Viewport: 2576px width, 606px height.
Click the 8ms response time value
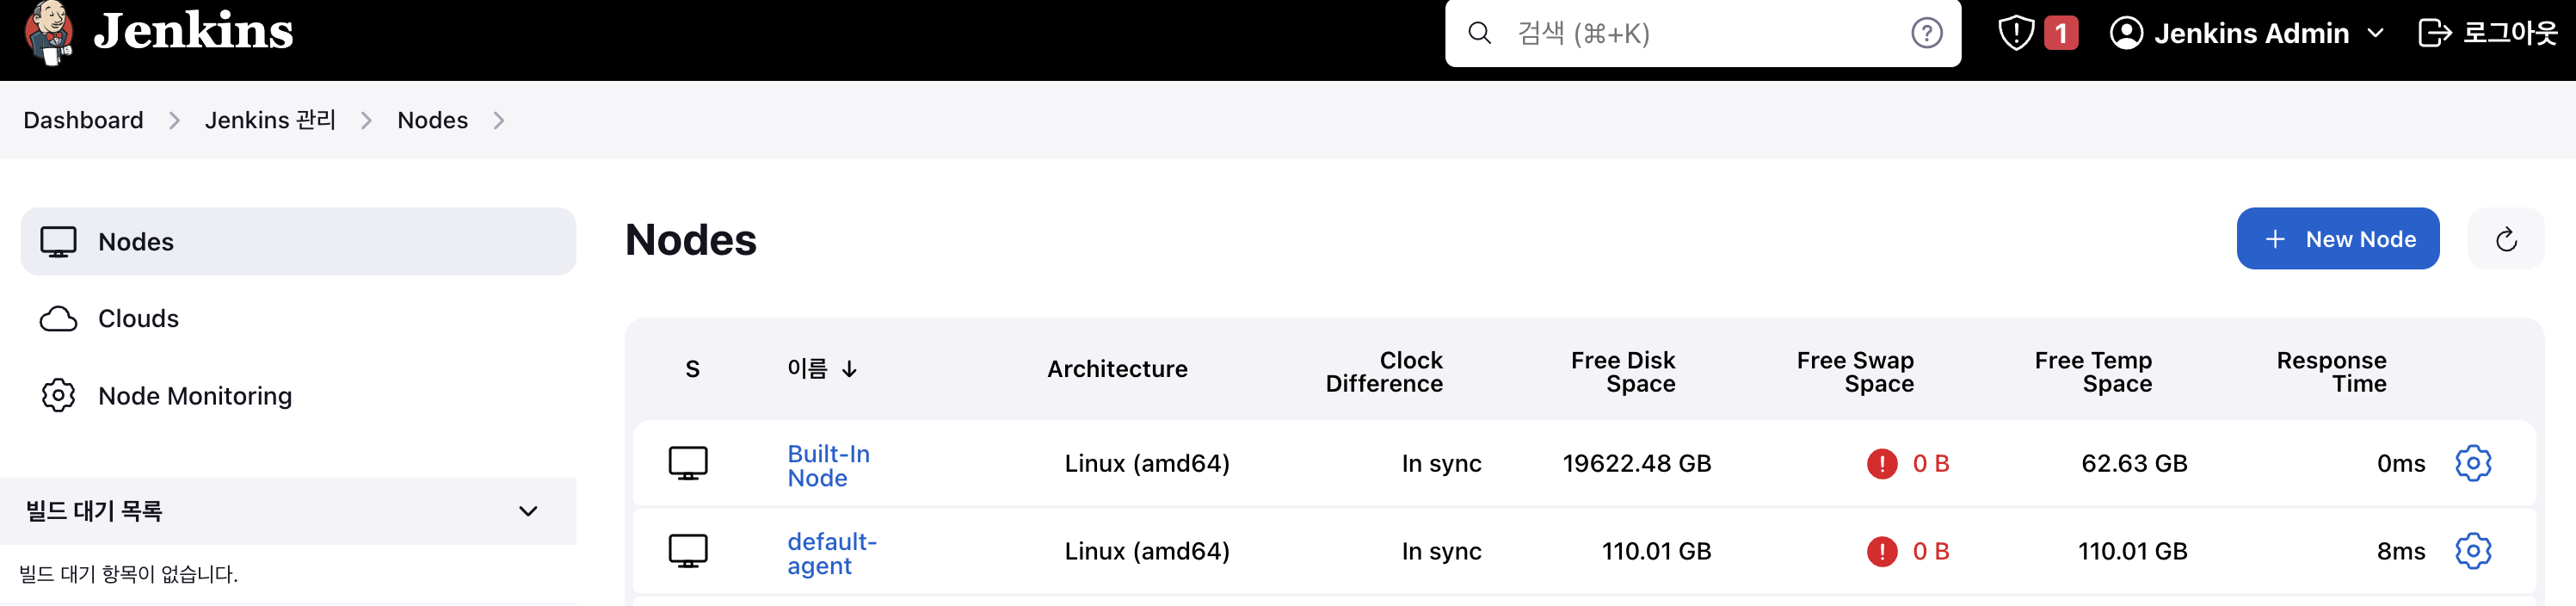(2401, 551)
